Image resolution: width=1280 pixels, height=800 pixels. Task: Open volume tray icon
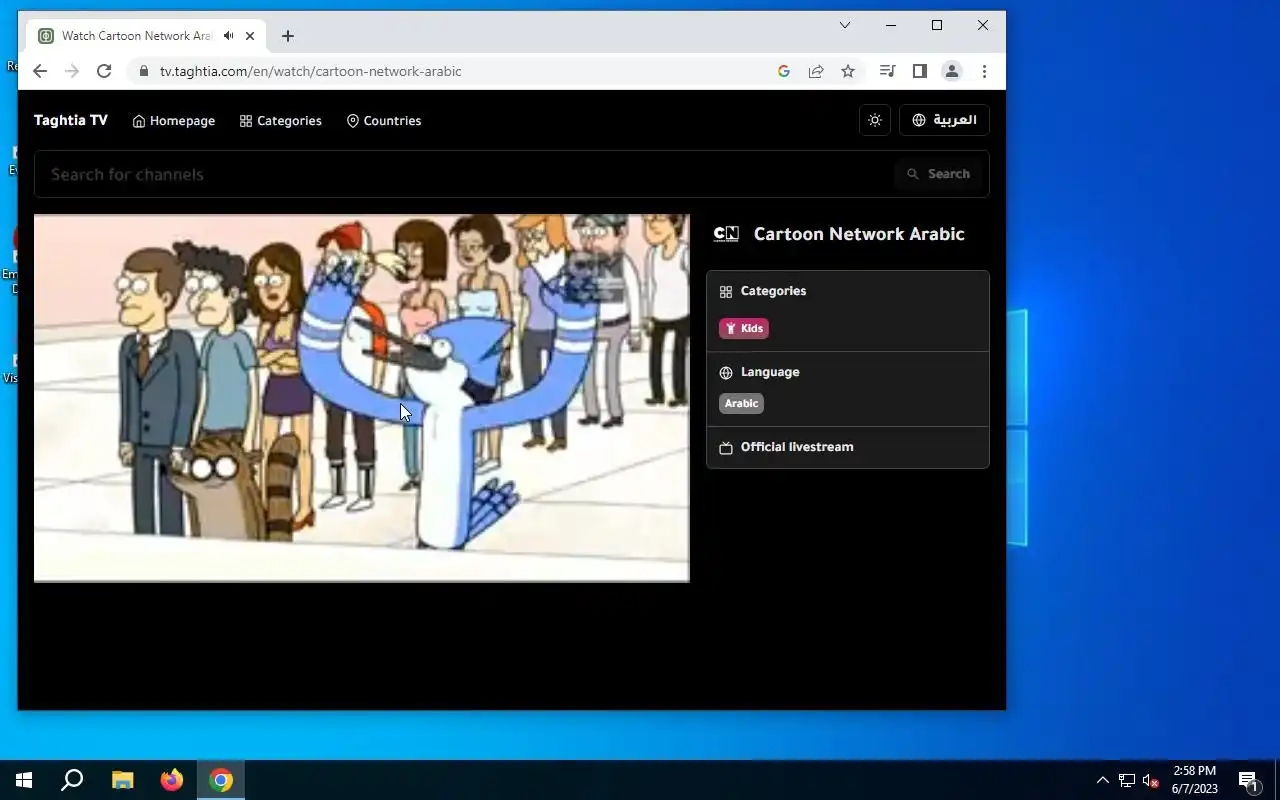click(1150, 780)
